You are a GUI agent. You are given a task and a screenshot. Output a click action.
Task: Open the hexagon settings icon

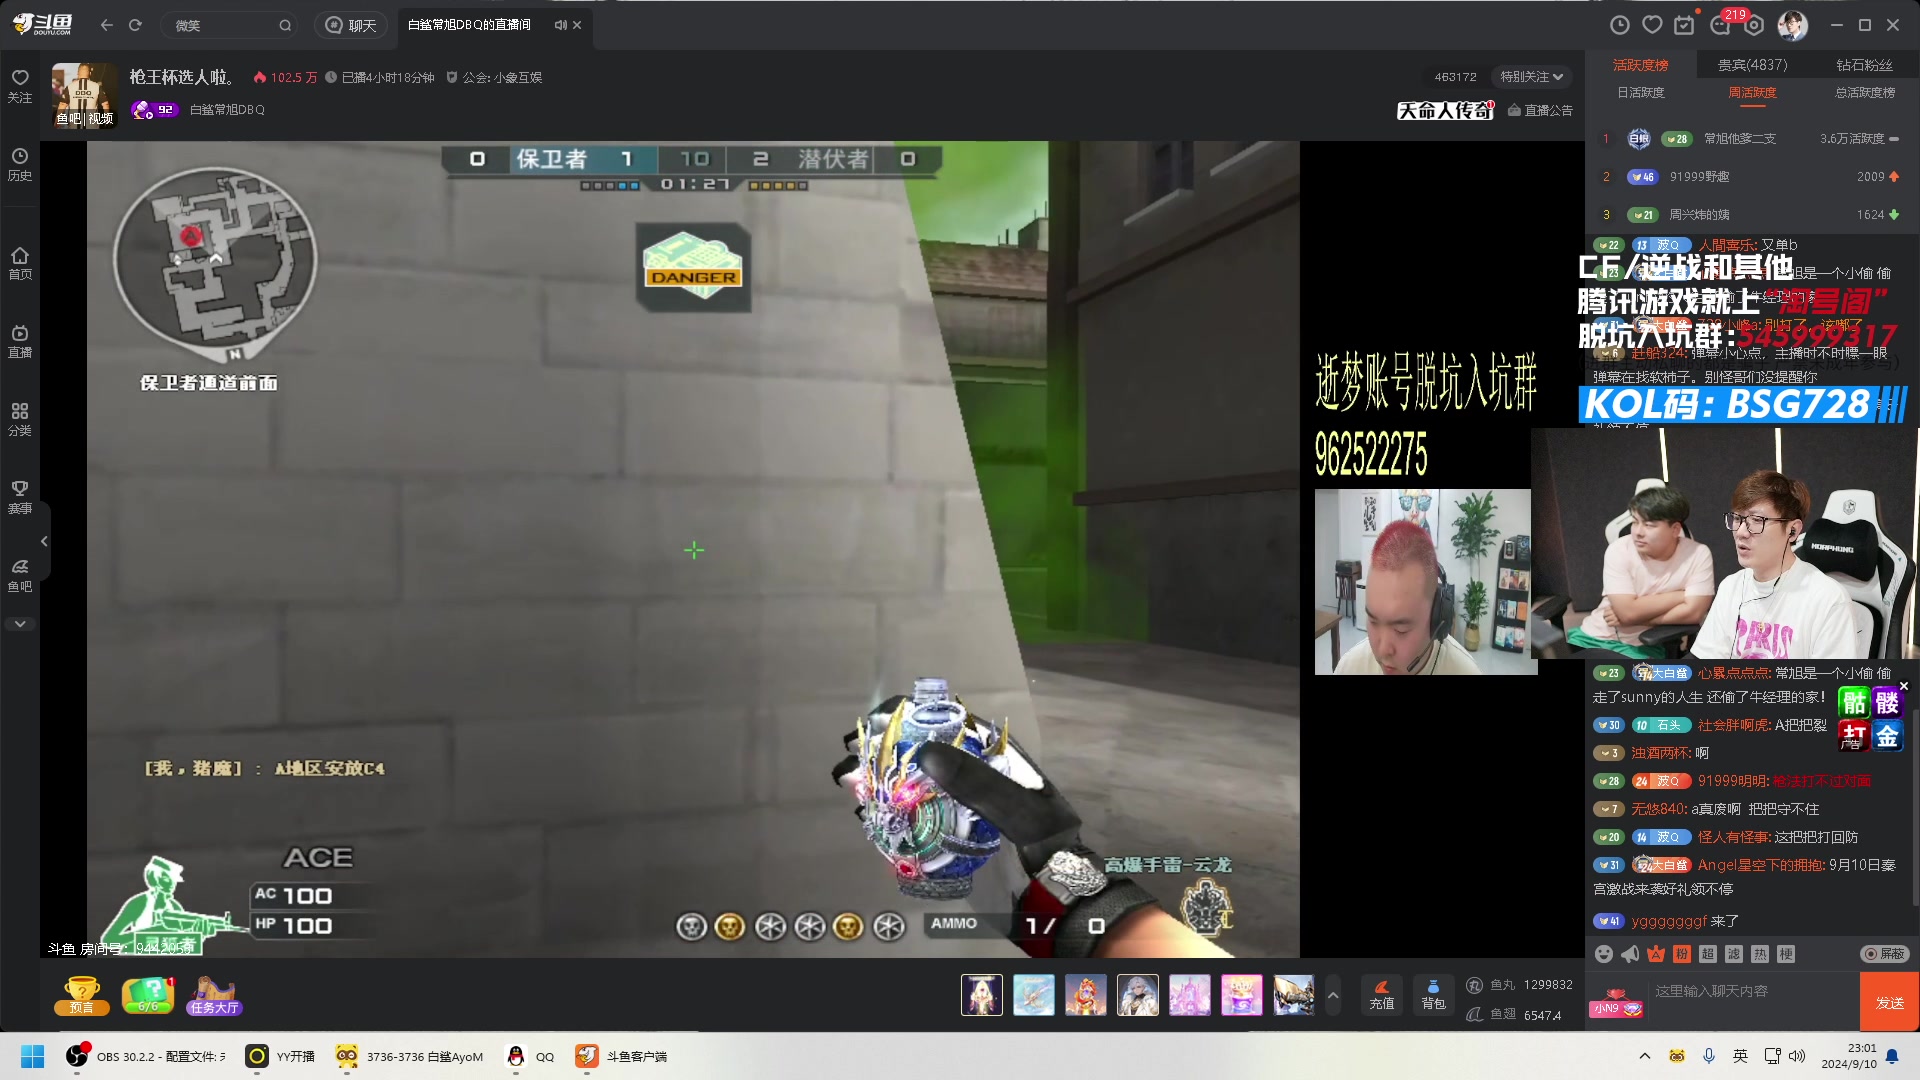pyautogui.click(x=1754, y=25)
